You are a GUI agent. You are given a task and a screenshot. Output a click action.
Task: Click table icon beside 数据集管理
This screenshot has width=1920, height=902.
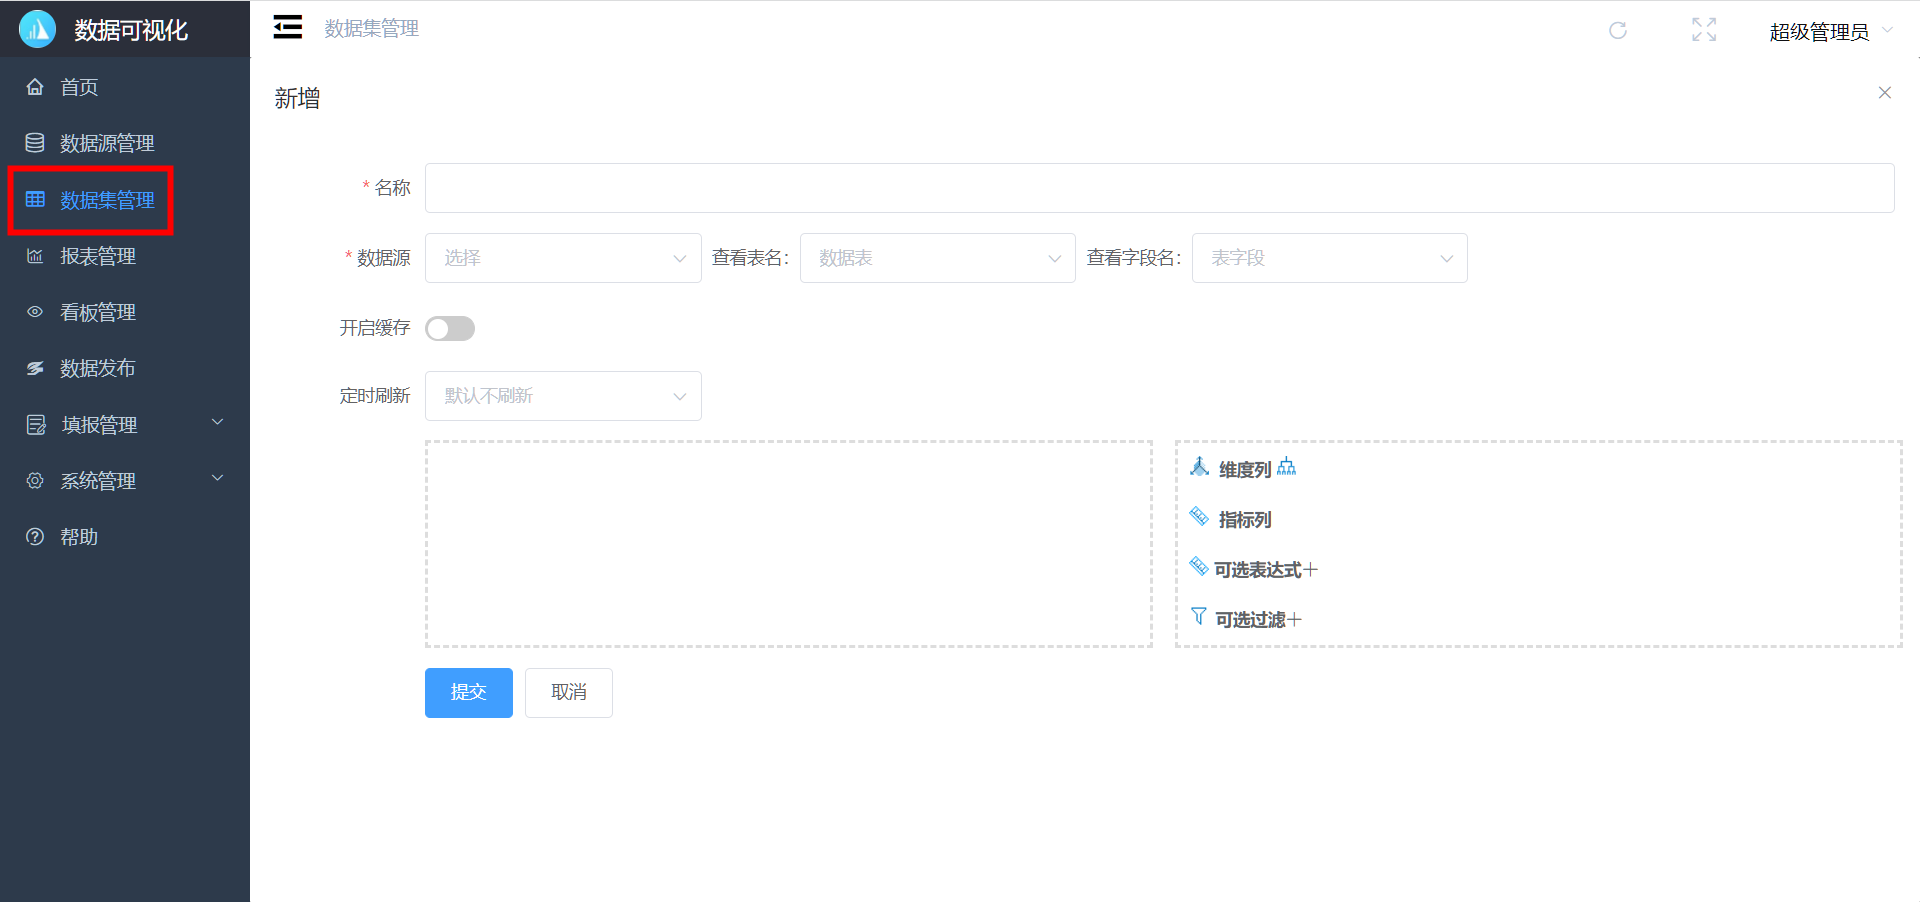35,199
